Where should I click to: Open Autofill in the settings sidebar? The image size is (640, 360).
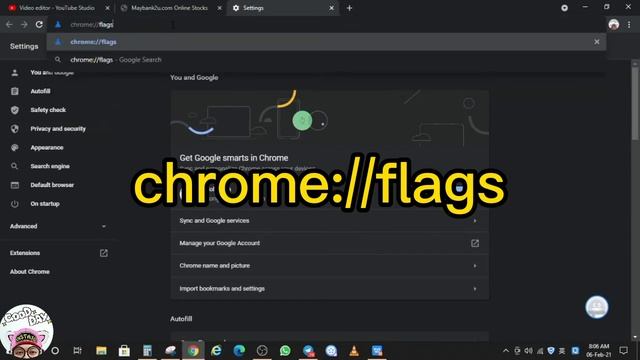(40, 91)
